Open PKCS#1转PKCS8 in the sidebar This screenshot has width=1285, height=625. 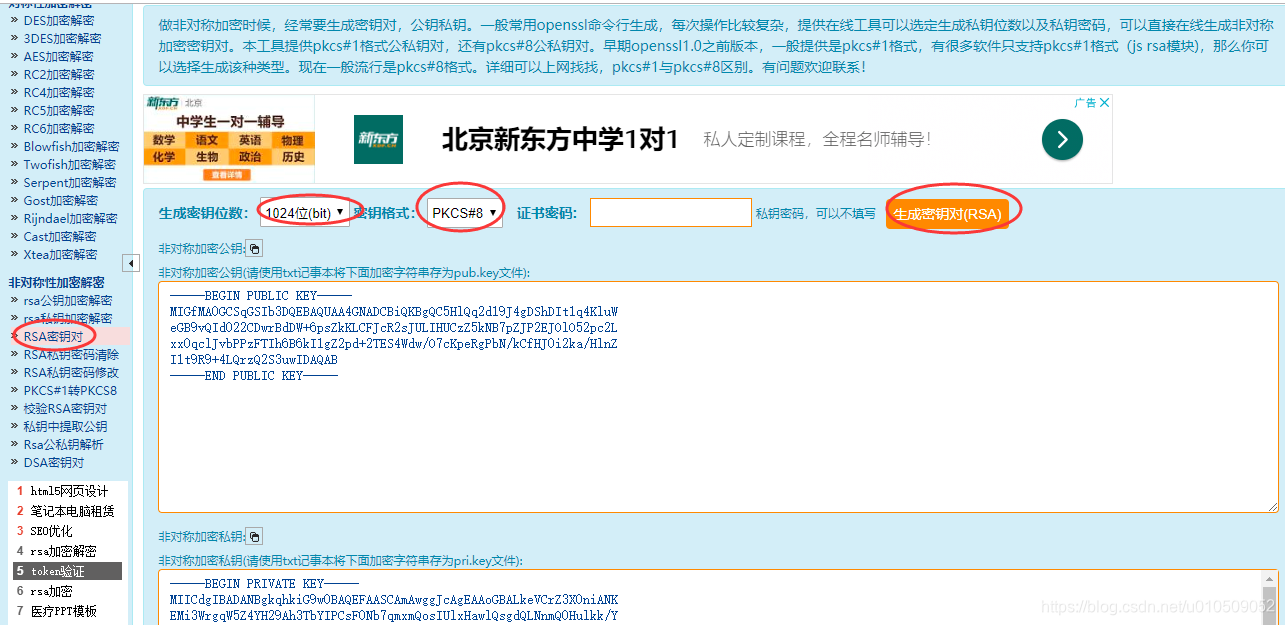[70, 390]
